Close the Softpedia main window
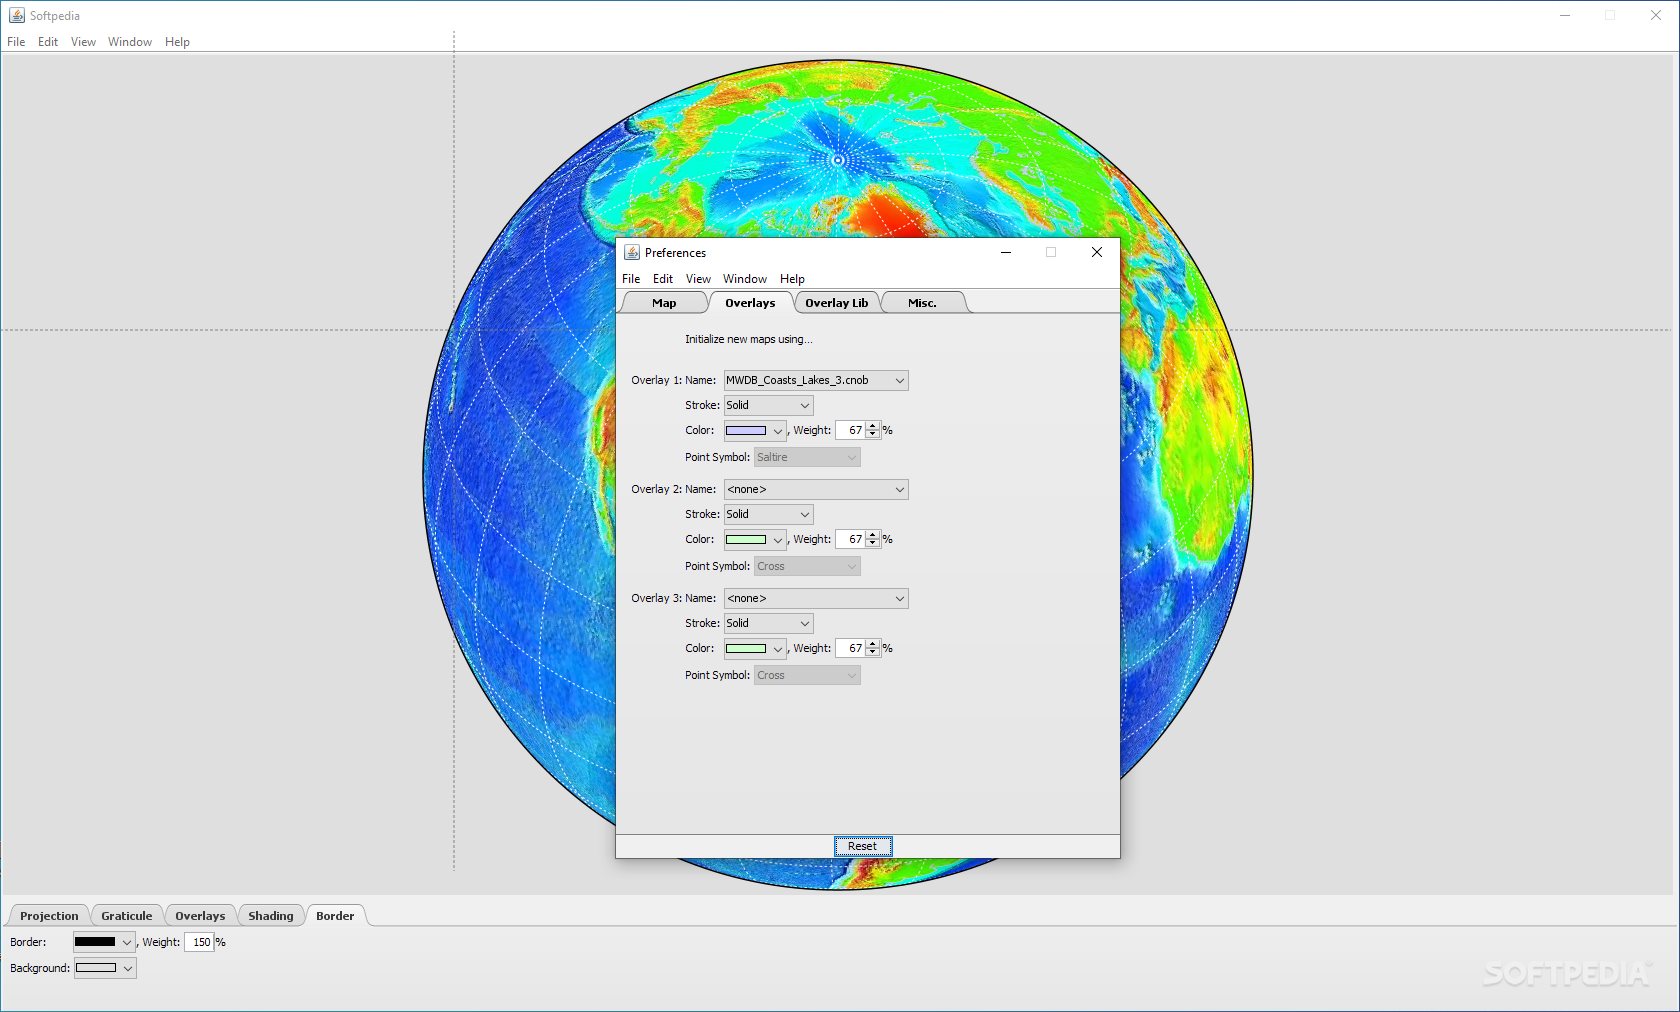The height and width of the screenshot is (1012, 1680). pyautogui.click(x=1656, y=15)
